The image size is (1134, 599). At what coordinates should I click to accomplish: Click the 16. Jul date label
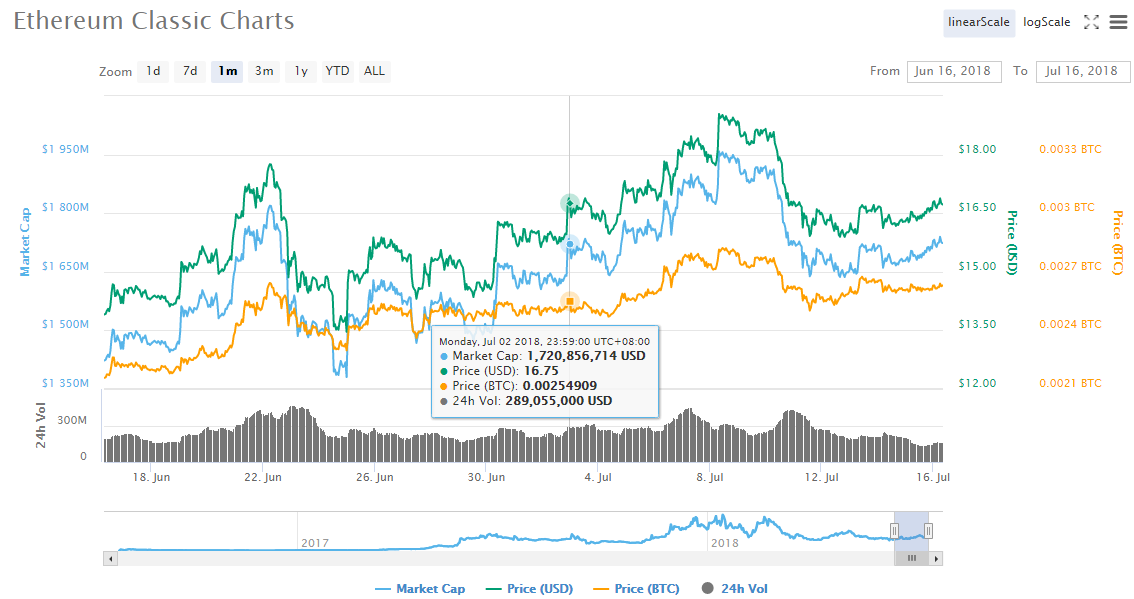click(x=933, y=477)
